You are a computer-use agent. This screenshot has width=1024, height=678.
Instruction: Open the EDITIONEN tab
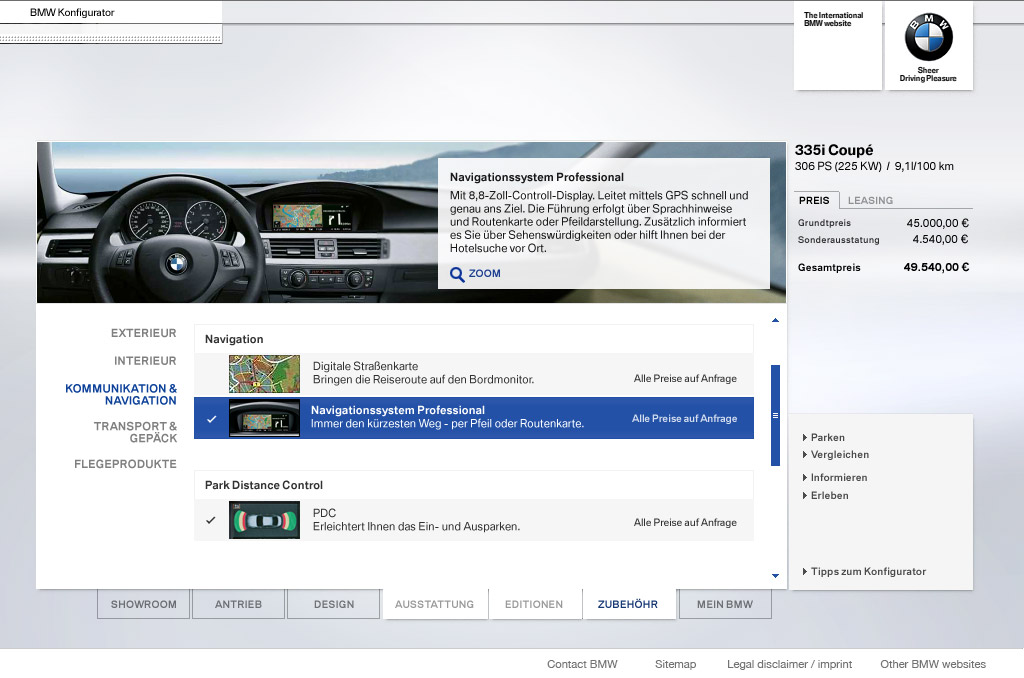click(x=534, y=604)
